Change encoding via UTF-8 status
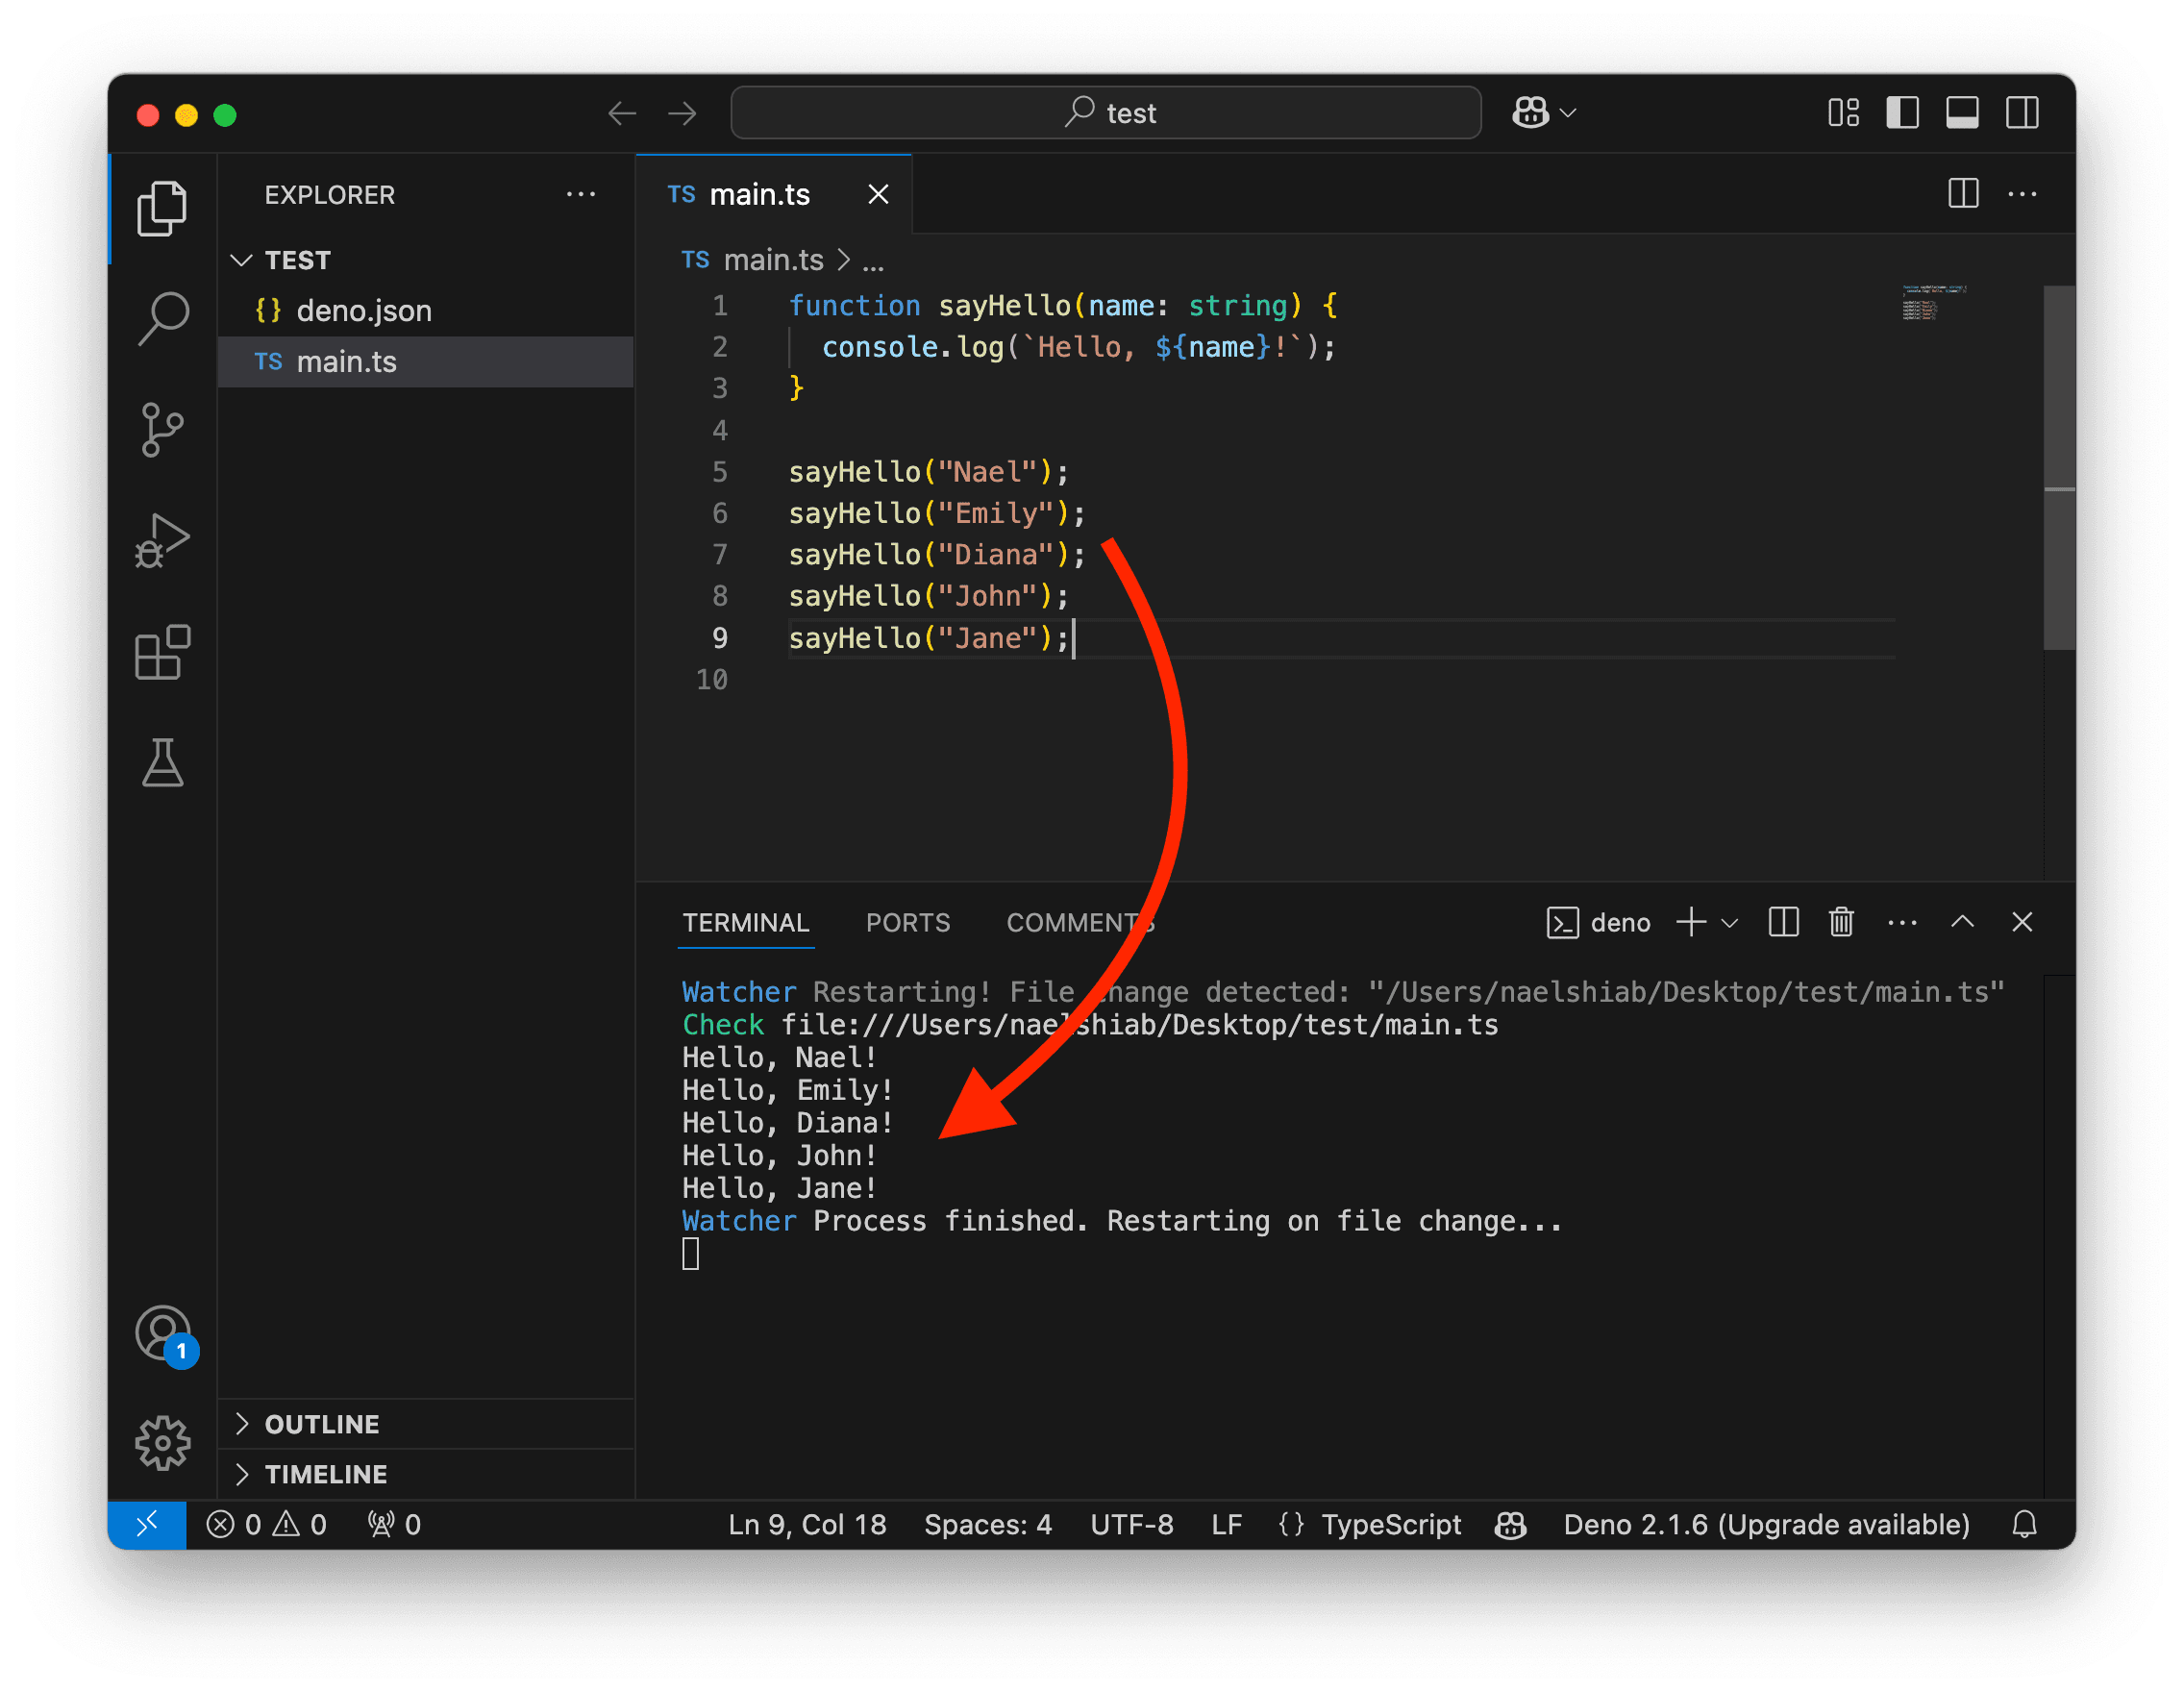Screen dimensions: 2184x1692 pos(1131,1524)
